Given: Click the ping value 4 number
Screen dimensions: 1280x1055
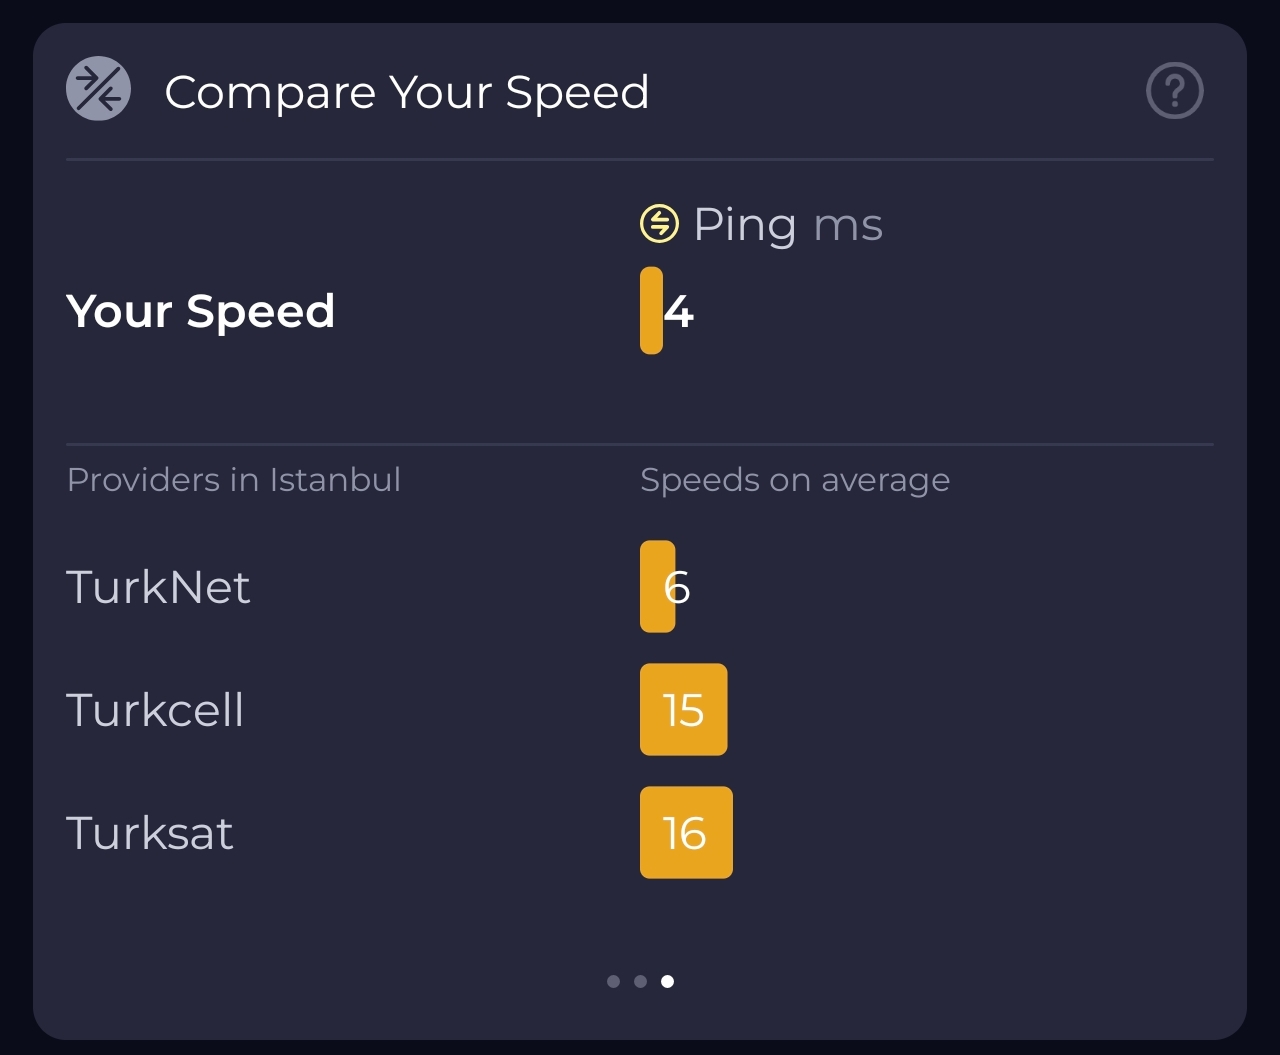Looking at the screenshot, I should [679, 312].
